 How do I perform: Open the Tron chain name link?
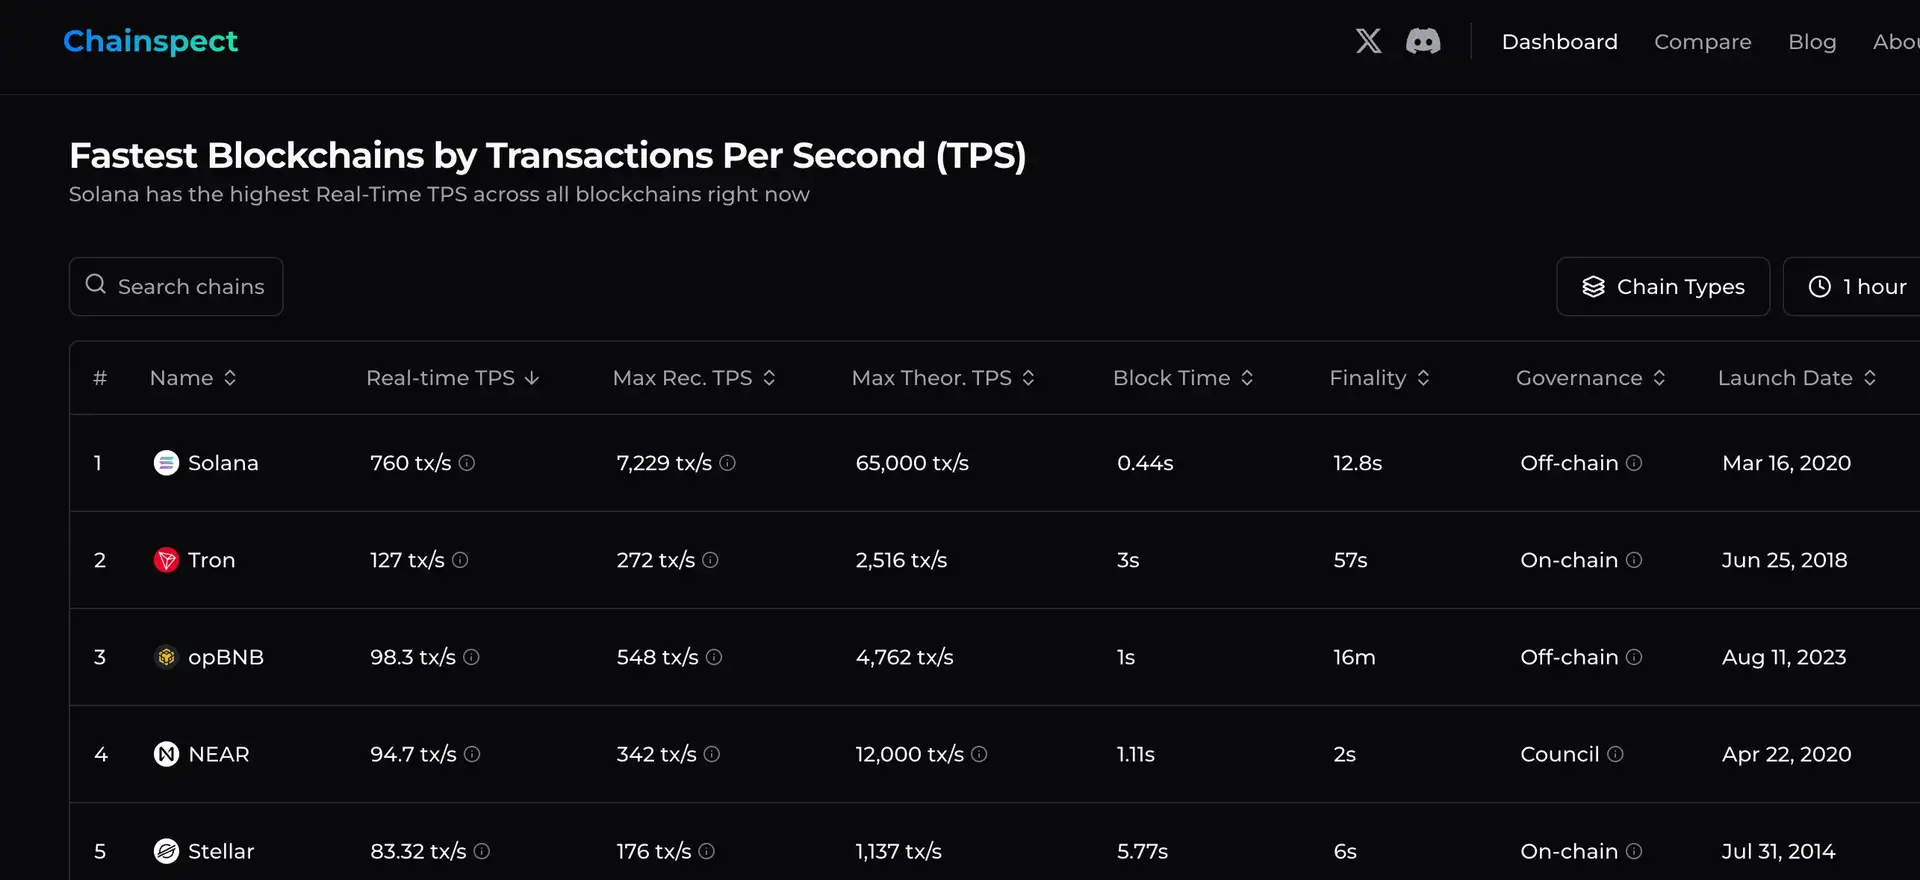coord(212,560)
